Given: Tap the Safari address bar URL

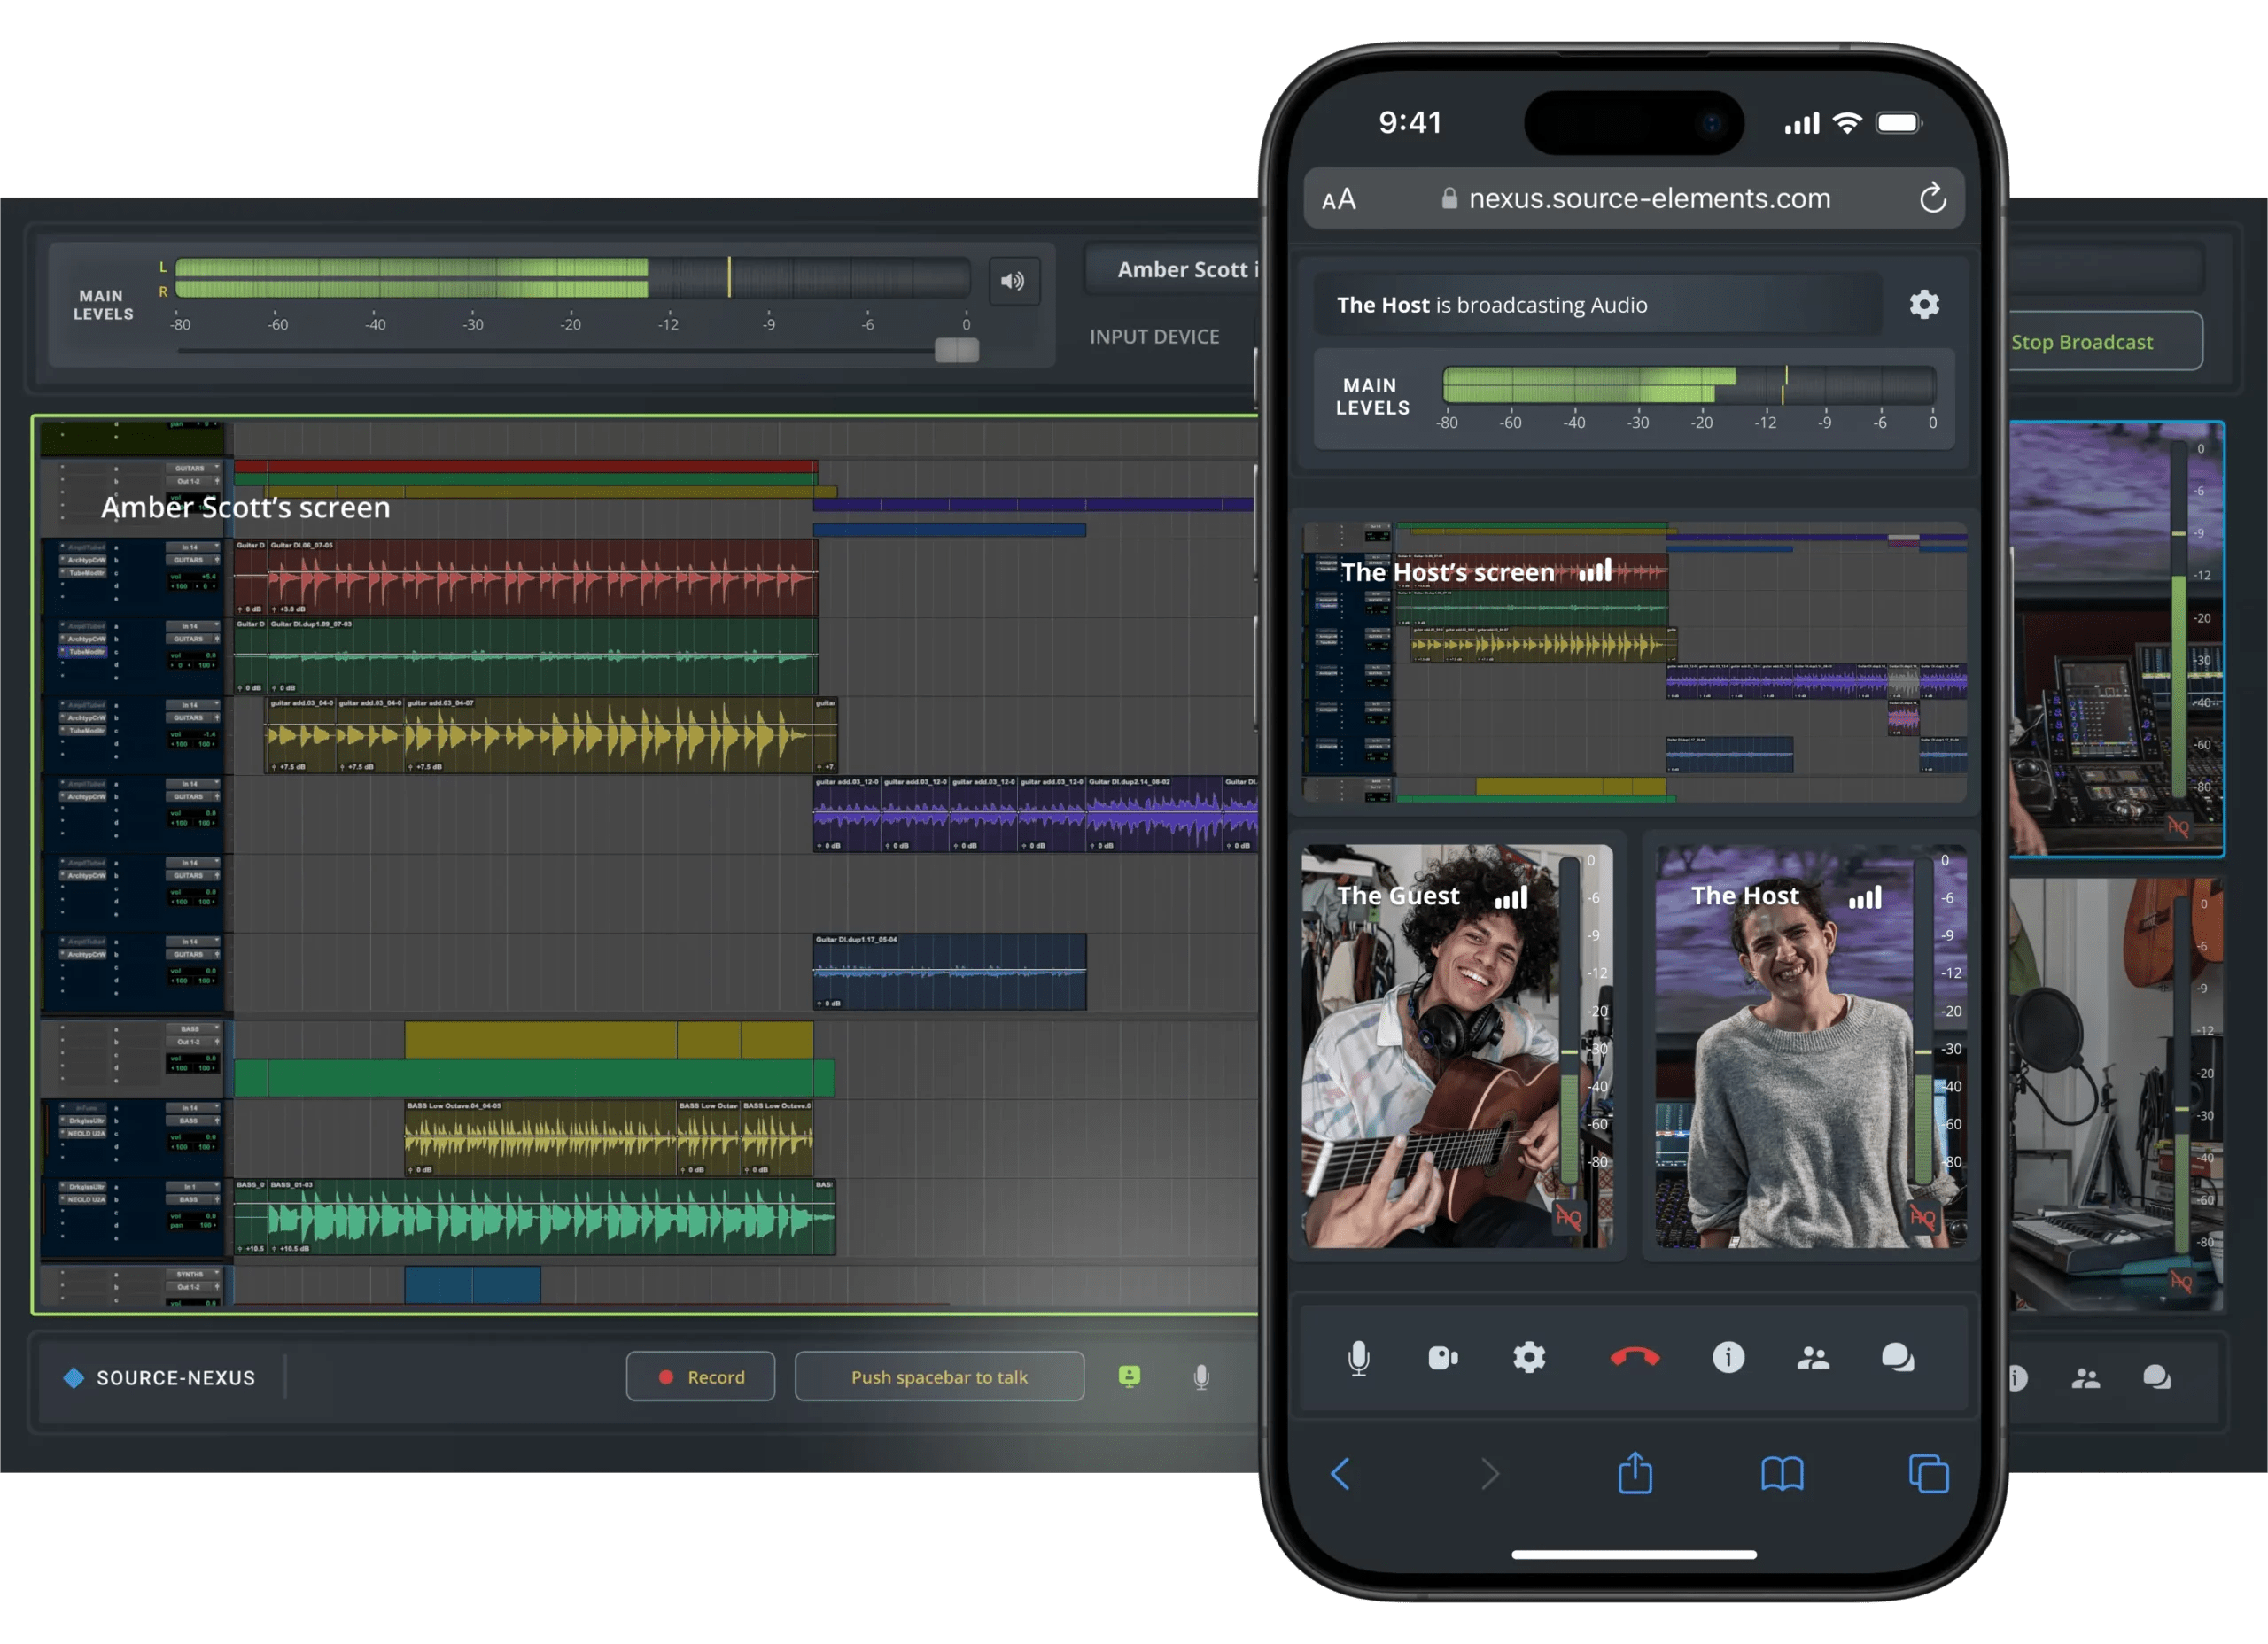Looking at the screenshot, I should tap(1649, 199).
